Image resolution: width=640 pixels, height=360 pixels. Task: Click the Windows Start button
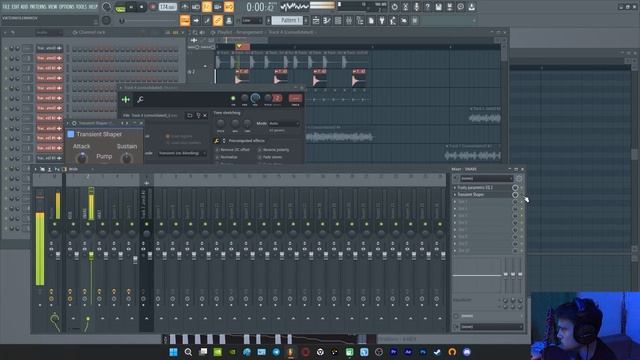coord(173,352)
